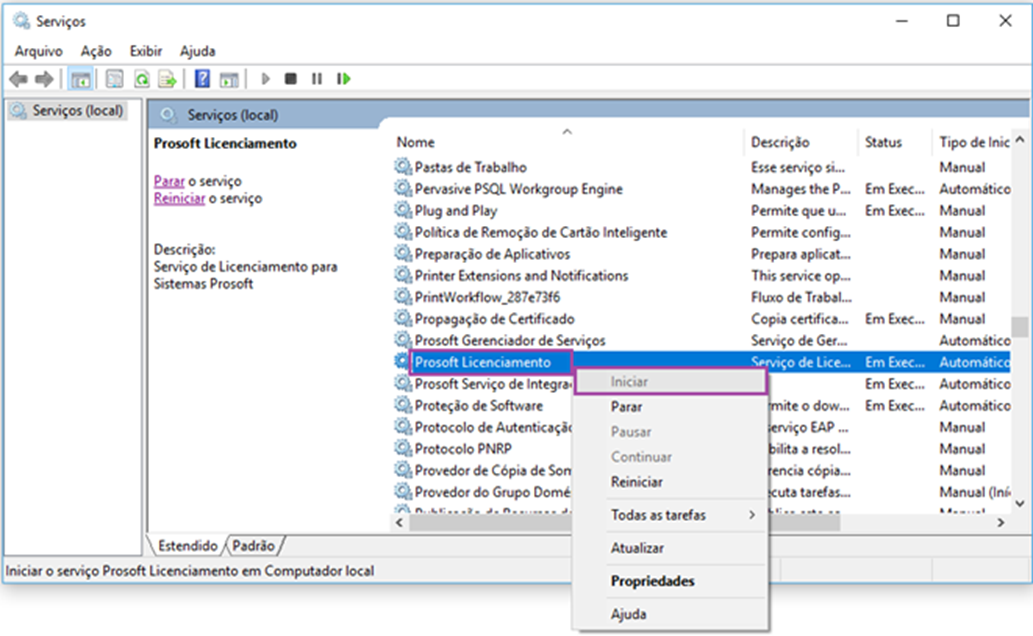Click the horizontal scrollbar right arrow
Viewport: 1033px width, 636px height.
pyautogui.click(x=1001, y=523)
